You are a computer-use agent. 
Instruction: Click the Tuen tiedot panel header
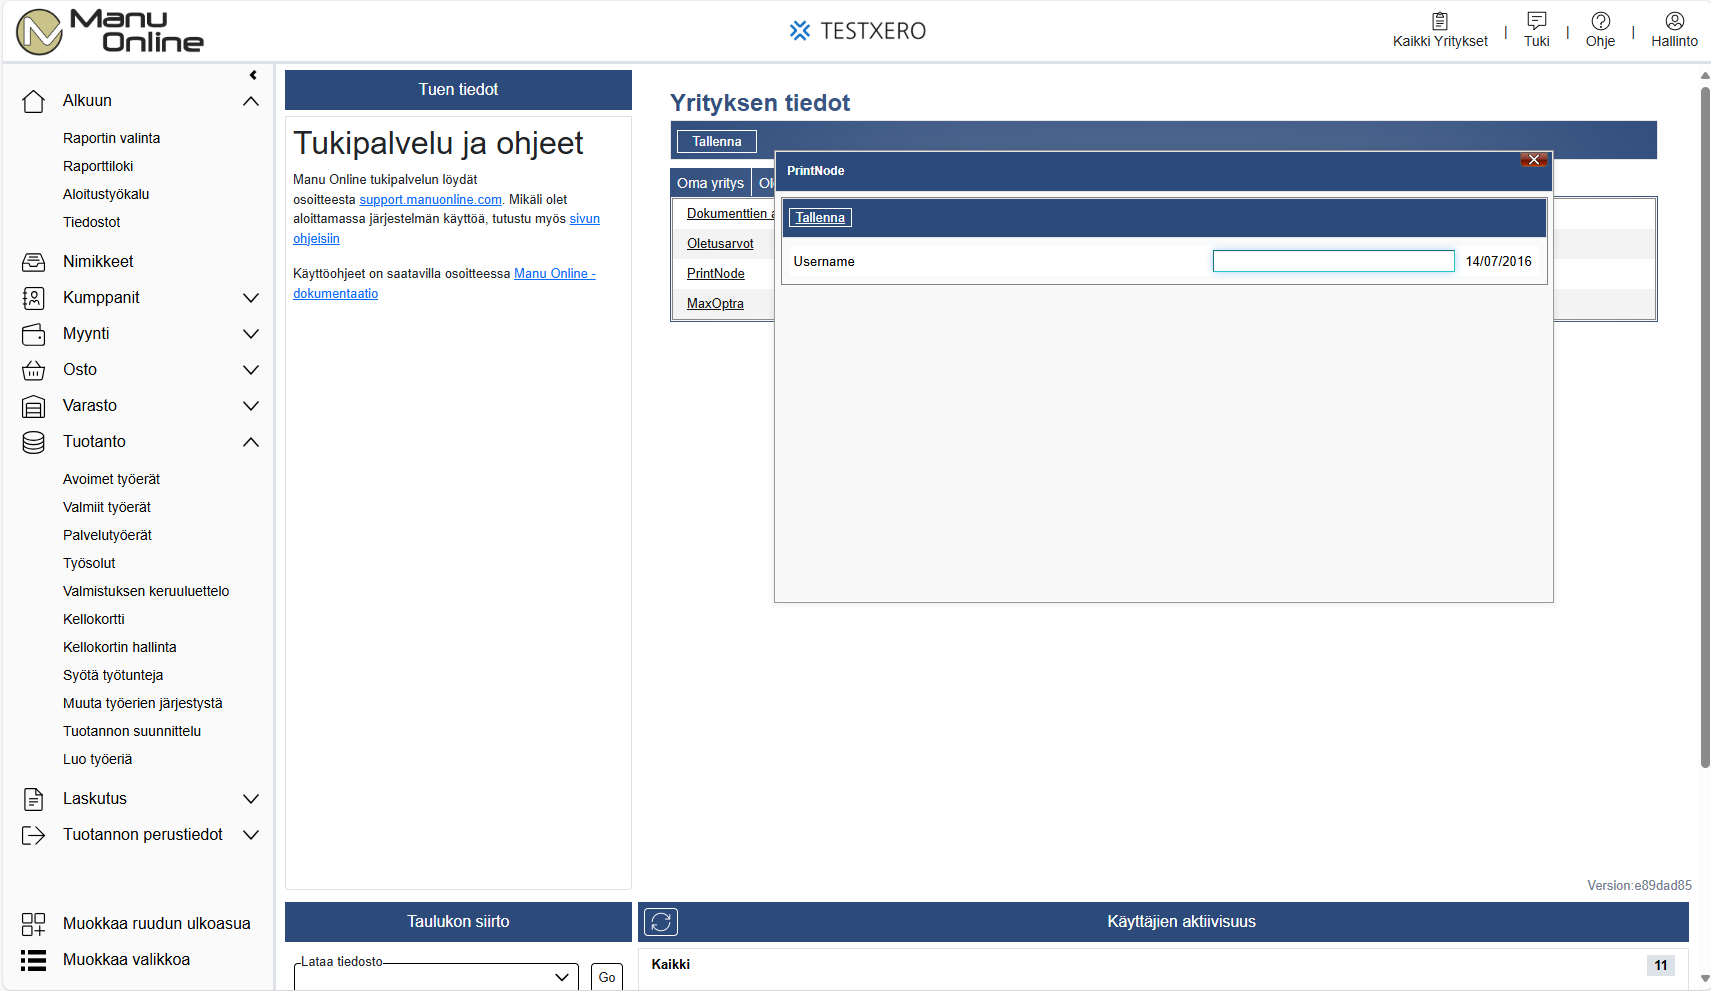pos(458,90)
